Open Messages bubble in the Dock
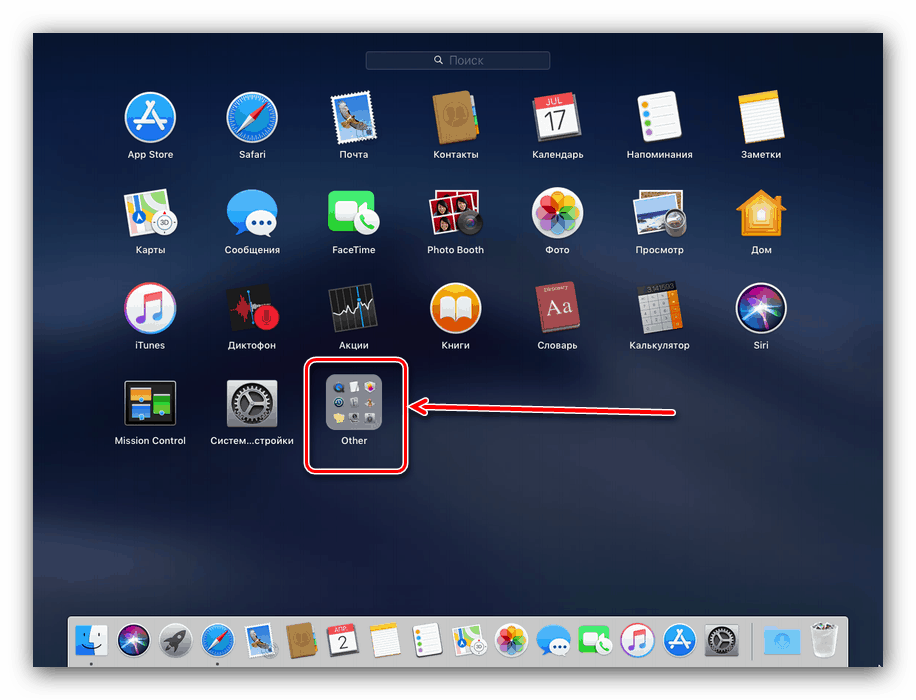916x700 pixels. click(553, 640)
